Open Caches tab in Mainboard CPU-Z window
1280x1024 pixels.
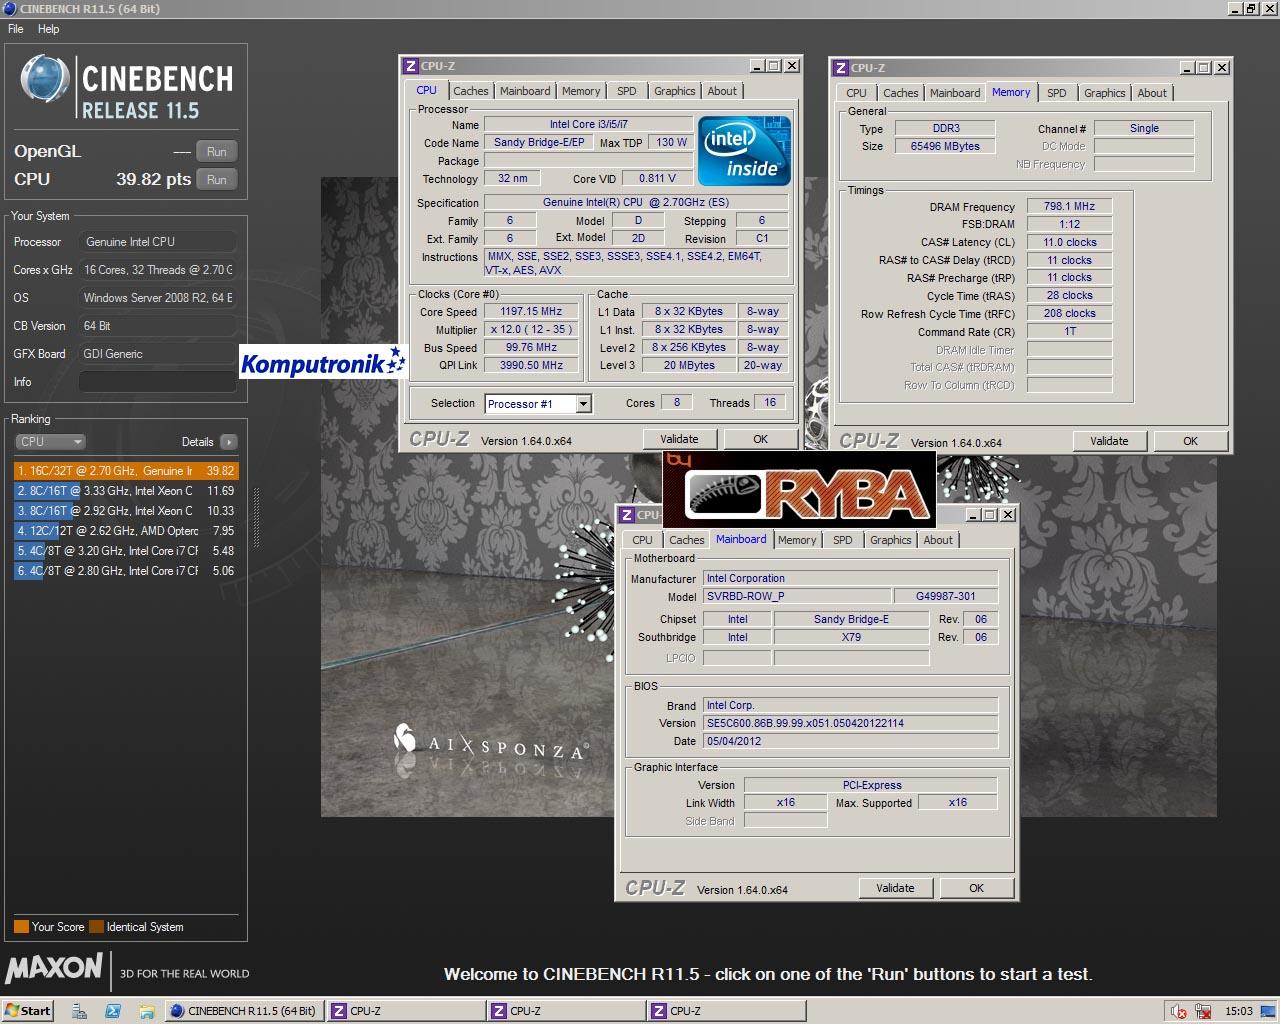[687, 540]
